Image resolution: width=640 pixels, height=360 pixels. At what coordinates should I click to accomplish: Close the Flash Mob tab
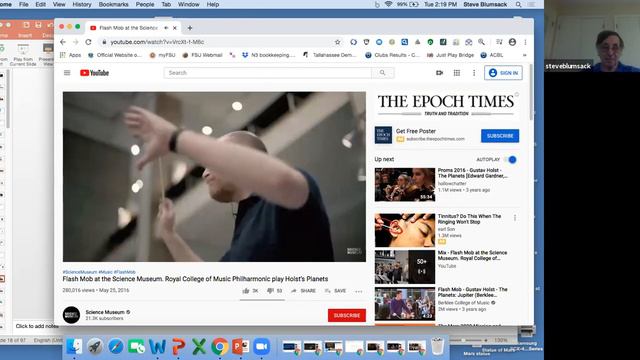pos(175,28)
